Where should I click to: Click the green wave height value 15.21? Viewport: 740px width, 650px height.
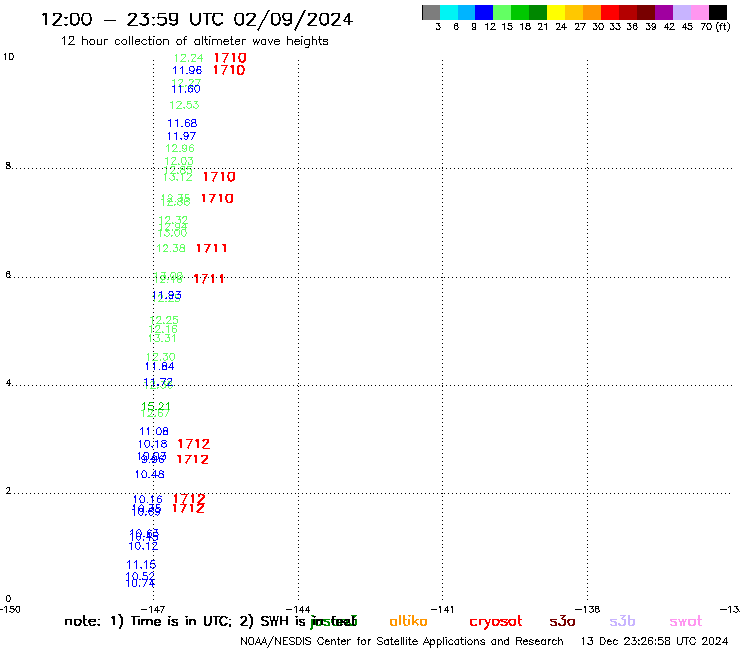click(156, 406)
